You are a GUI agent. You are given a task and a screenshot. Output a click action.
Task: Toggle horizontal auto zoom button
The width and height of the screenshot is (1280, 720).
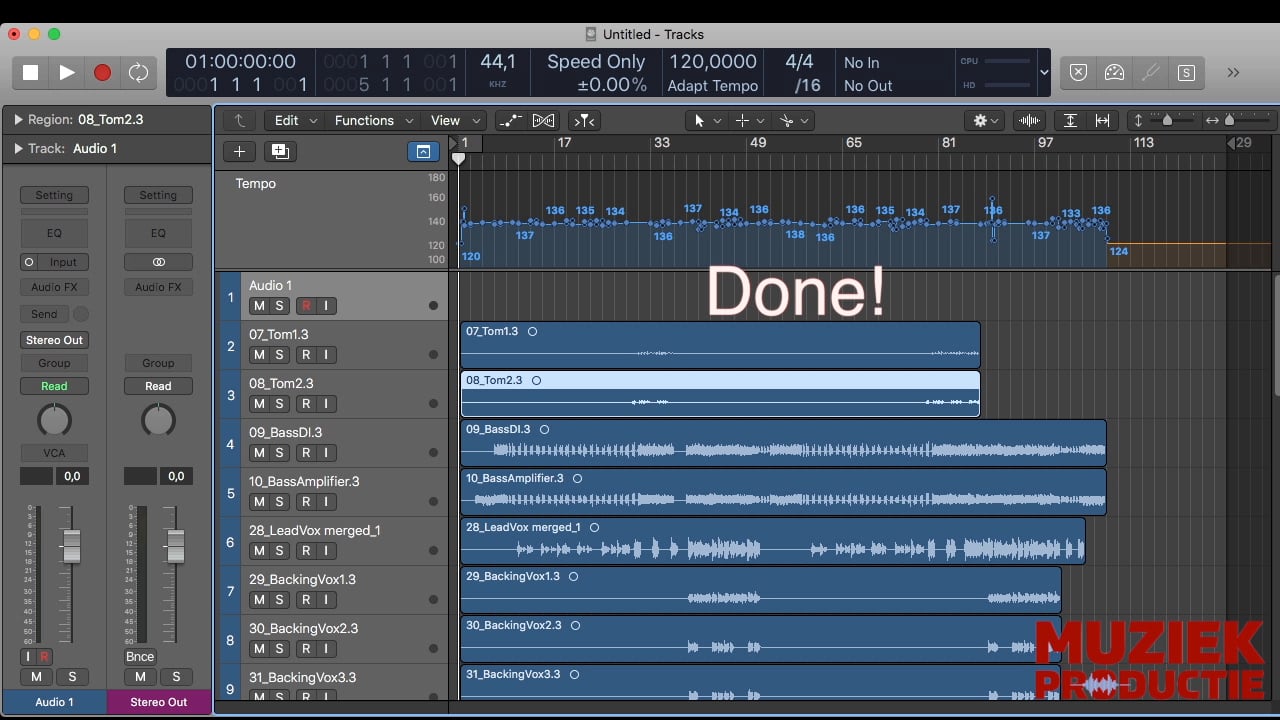(1103, 120)
